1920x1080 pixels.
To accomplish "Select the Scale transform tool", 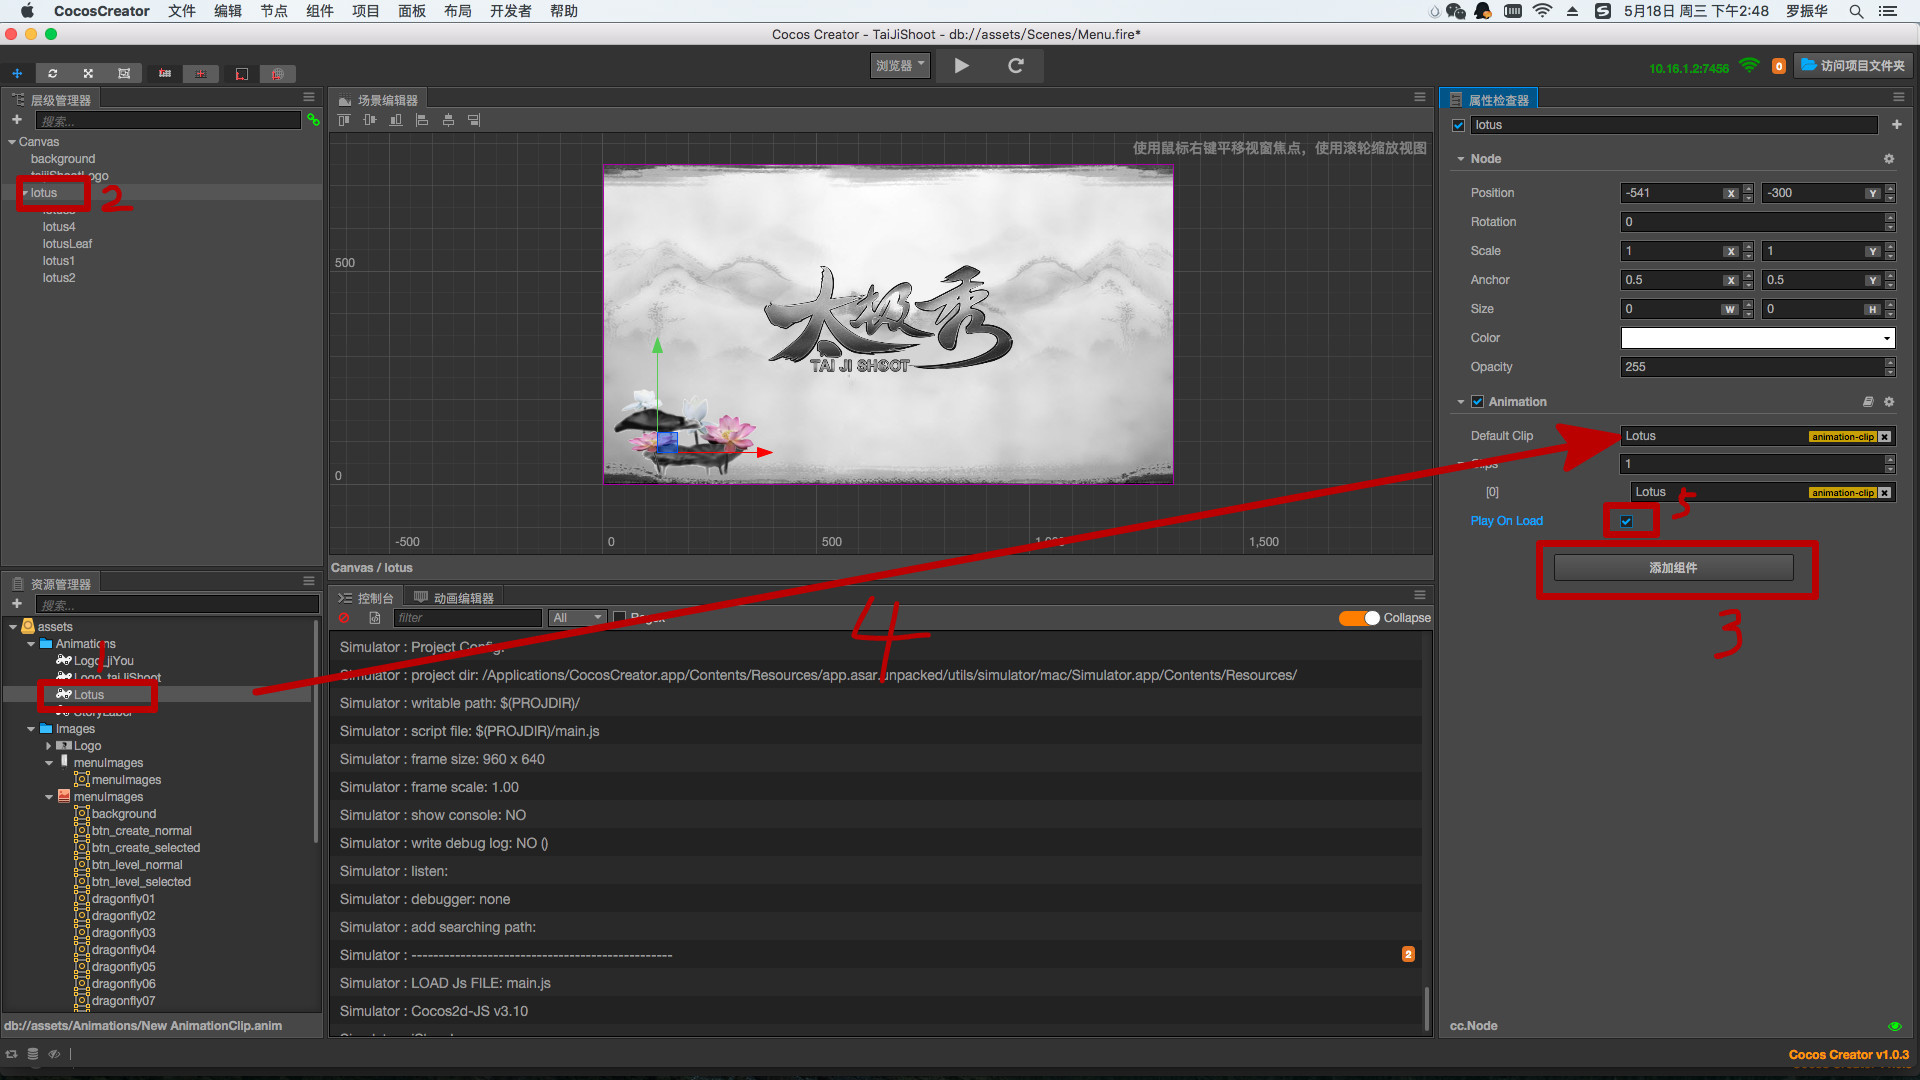I will pos(88,73).
